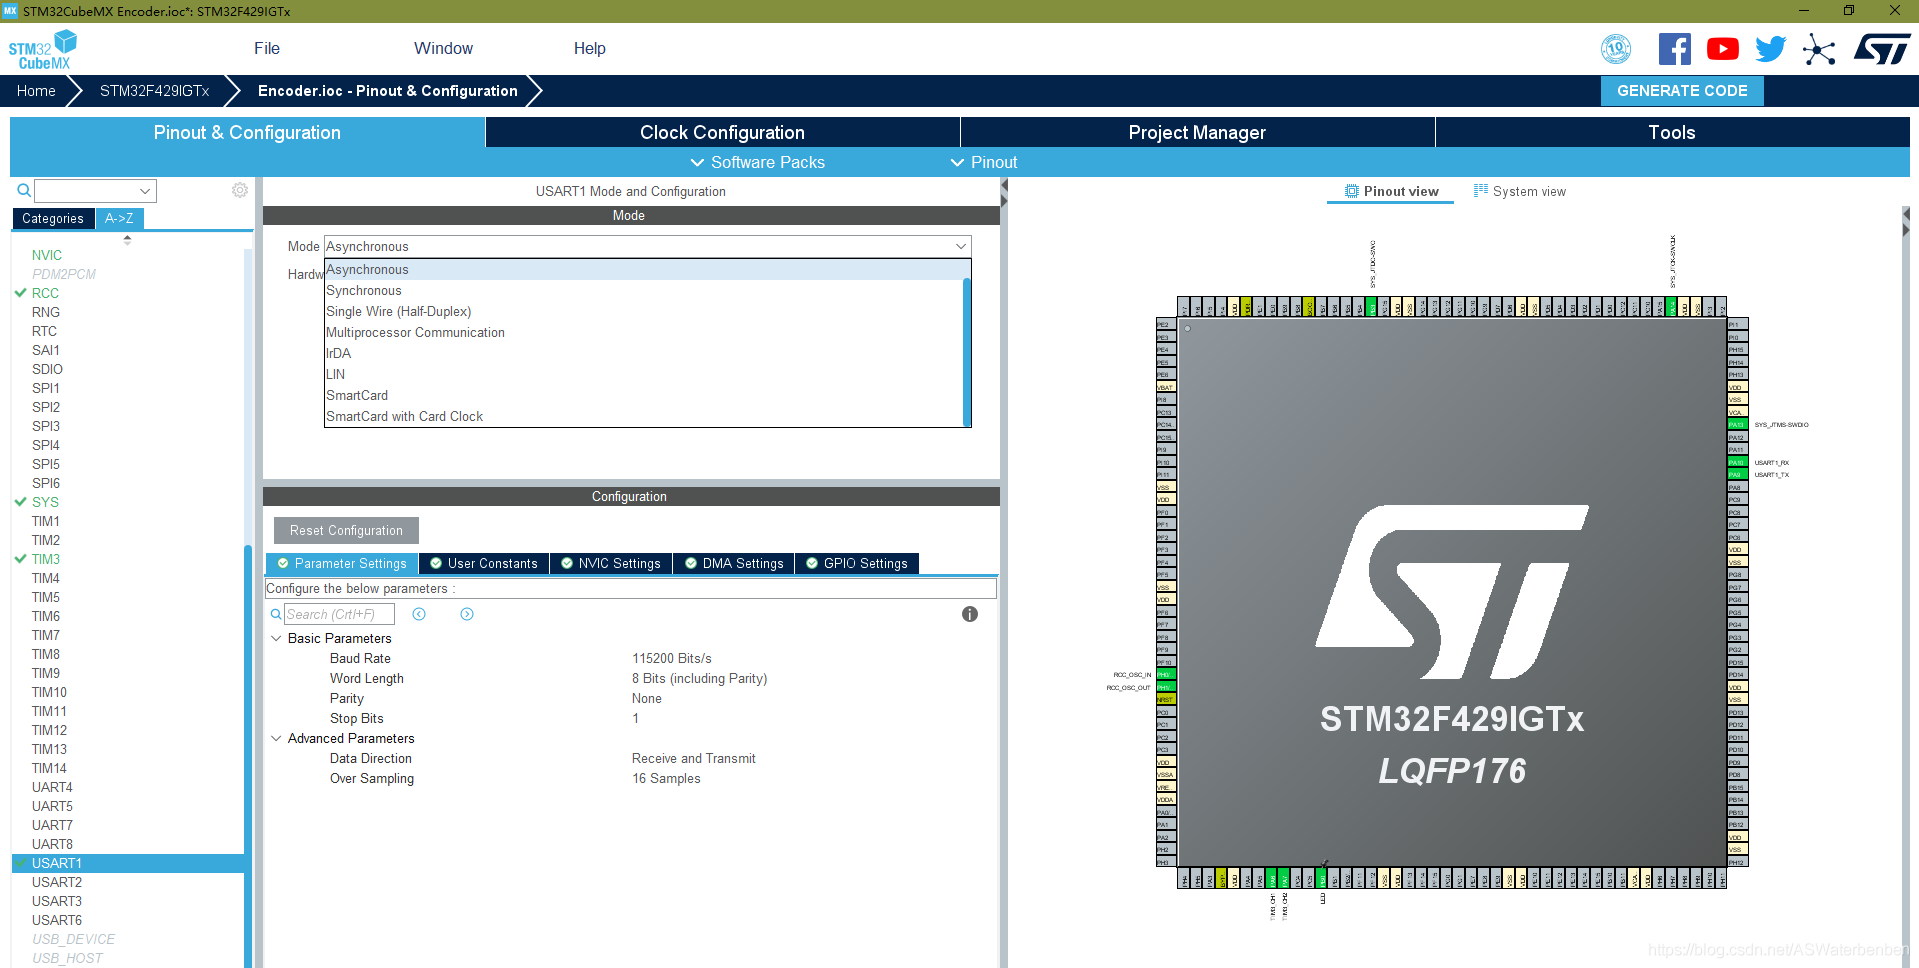Select SYS in the peripheral list
The height and width of the screenshot is (968, 1919).
point(45,502)
